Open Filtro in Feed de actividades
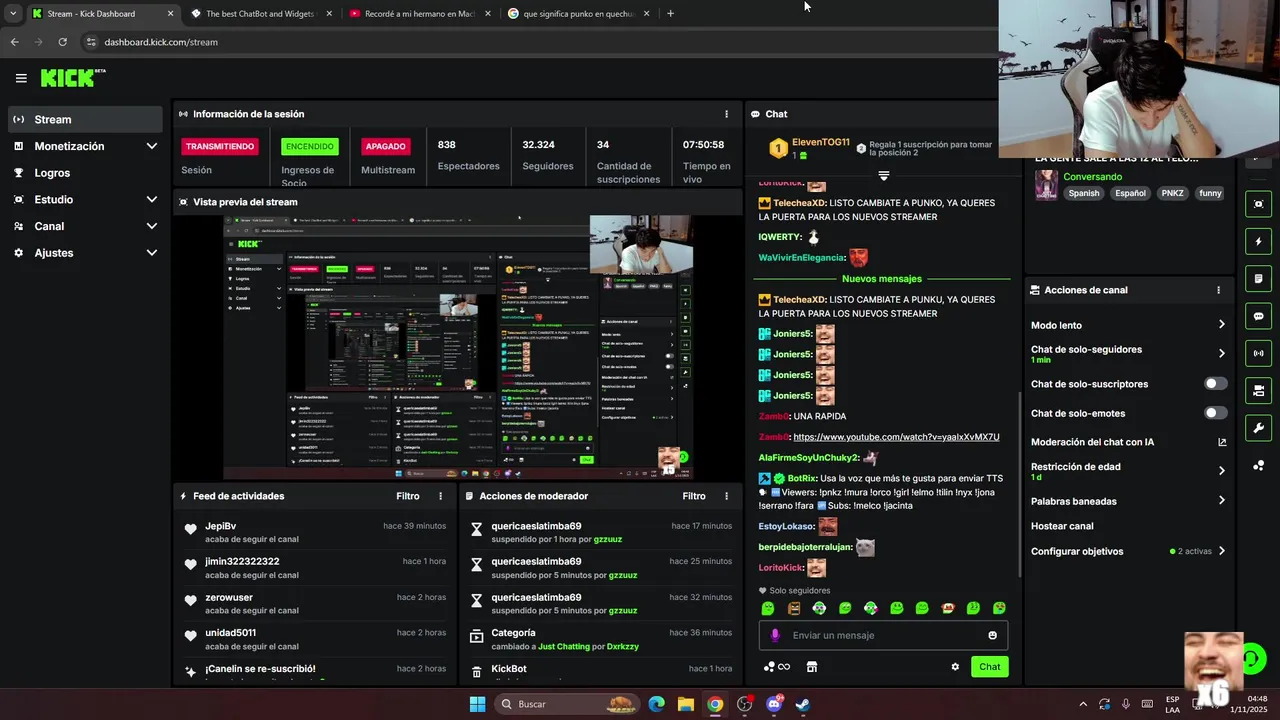 pos(408,496)
